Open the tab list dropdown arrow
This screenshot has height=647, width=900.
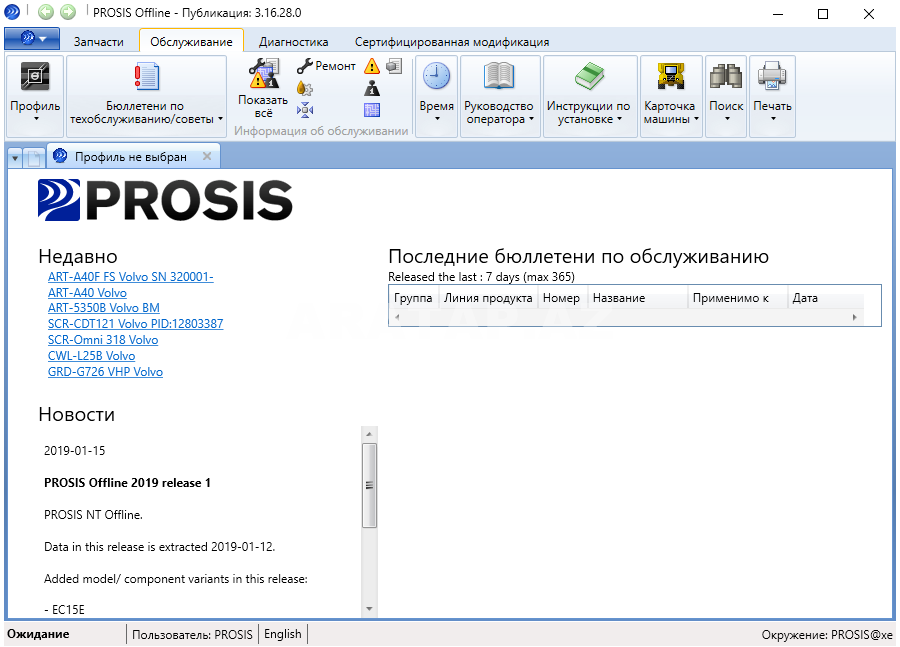(15, 157)
